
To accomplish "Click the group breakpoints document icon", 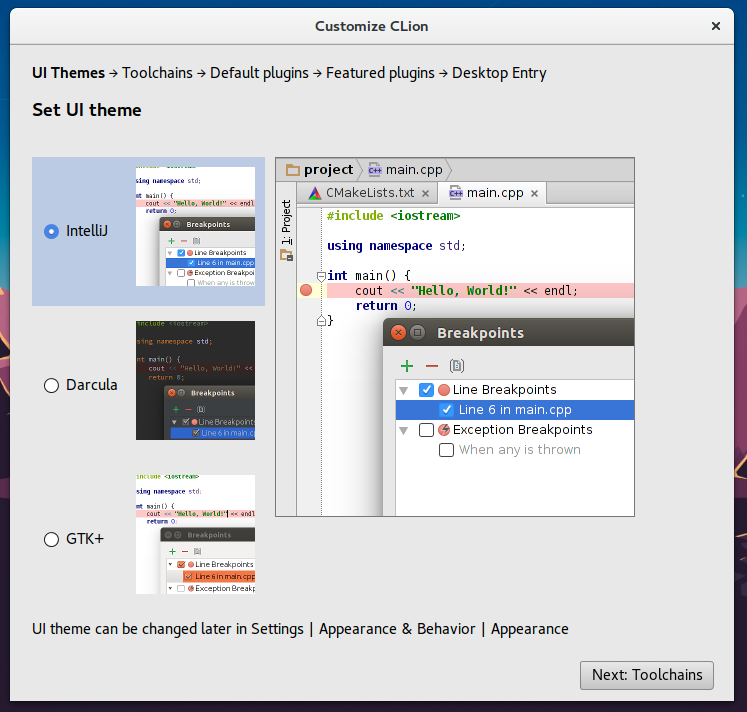I will click(456, 366).
